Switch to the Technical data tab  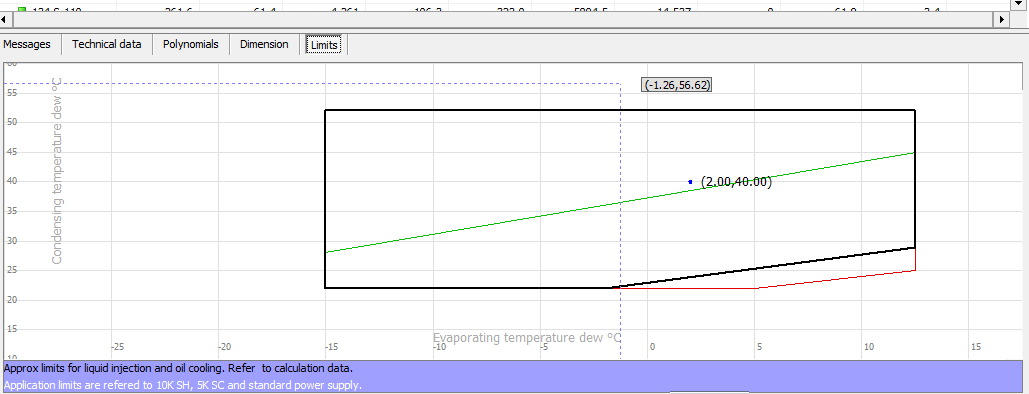click(x=107, y=45)
